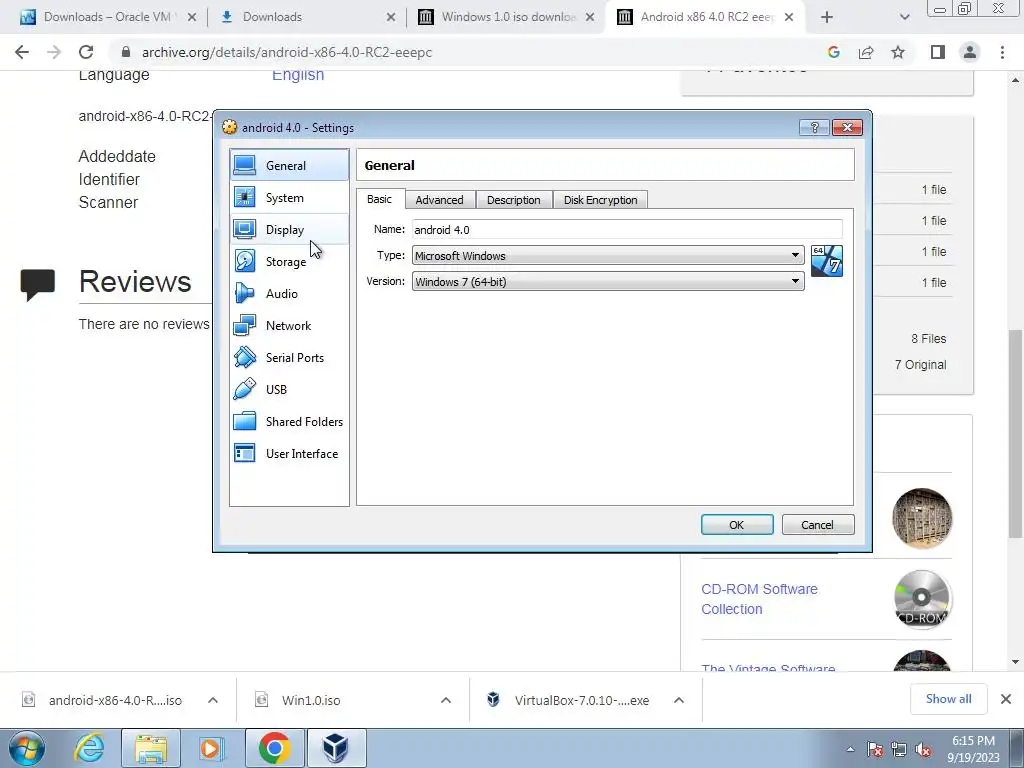Click the CD-ROM collection thumbnail

tap(921, 599)
